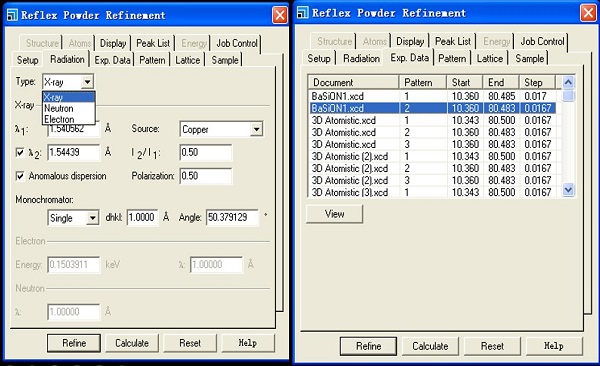The height and width of the screenshot is (366, 600).
Task: Click the right window's title bar app icon
Action: click(302, 13)
